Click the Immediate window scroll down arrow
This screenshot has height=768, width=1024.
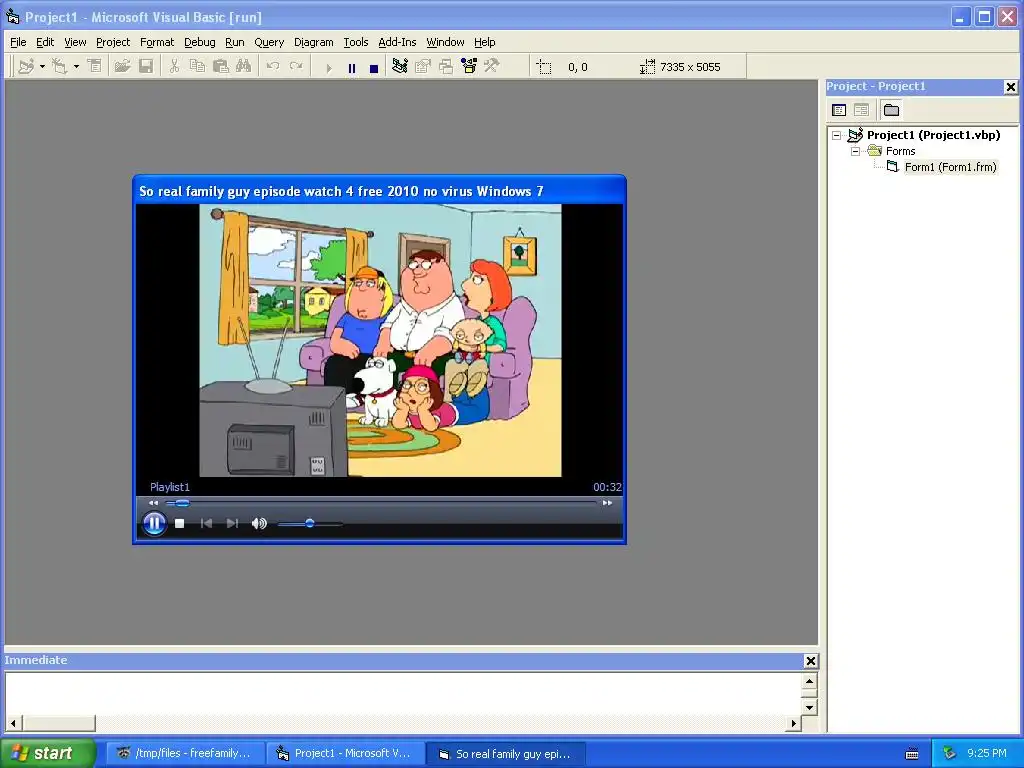tap(809, 708)
